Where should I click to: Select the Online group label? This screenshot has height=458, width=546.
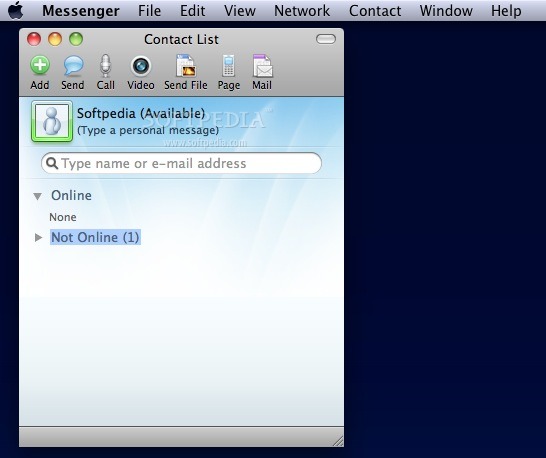click(x=71, y=195)
